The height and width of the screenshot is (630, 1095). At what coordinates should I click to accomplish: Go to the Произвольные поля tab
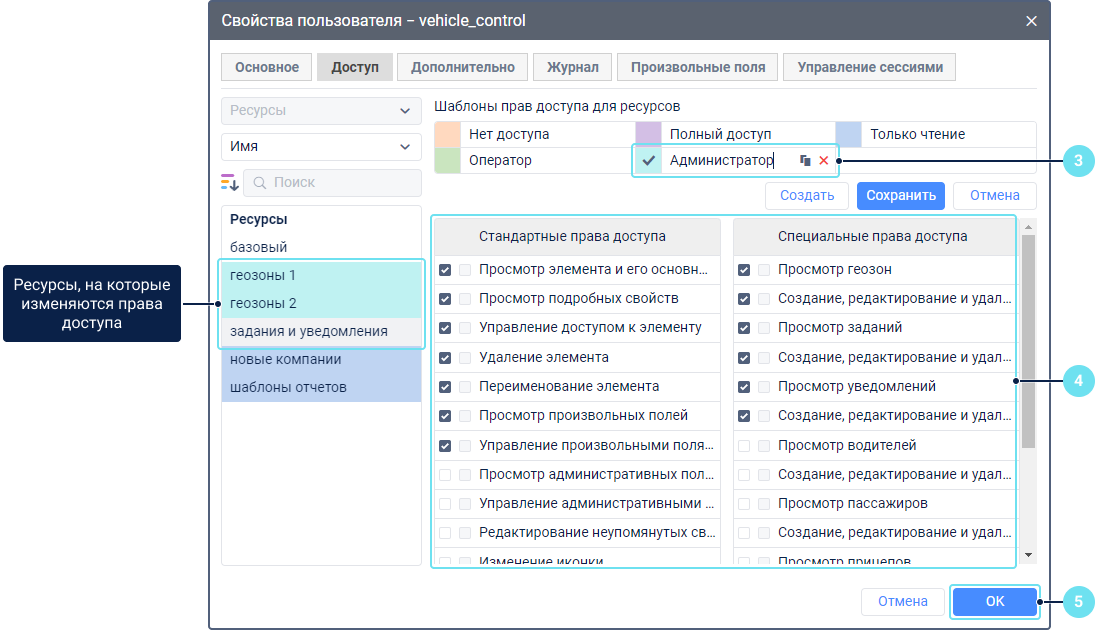[x=697, y=67]
